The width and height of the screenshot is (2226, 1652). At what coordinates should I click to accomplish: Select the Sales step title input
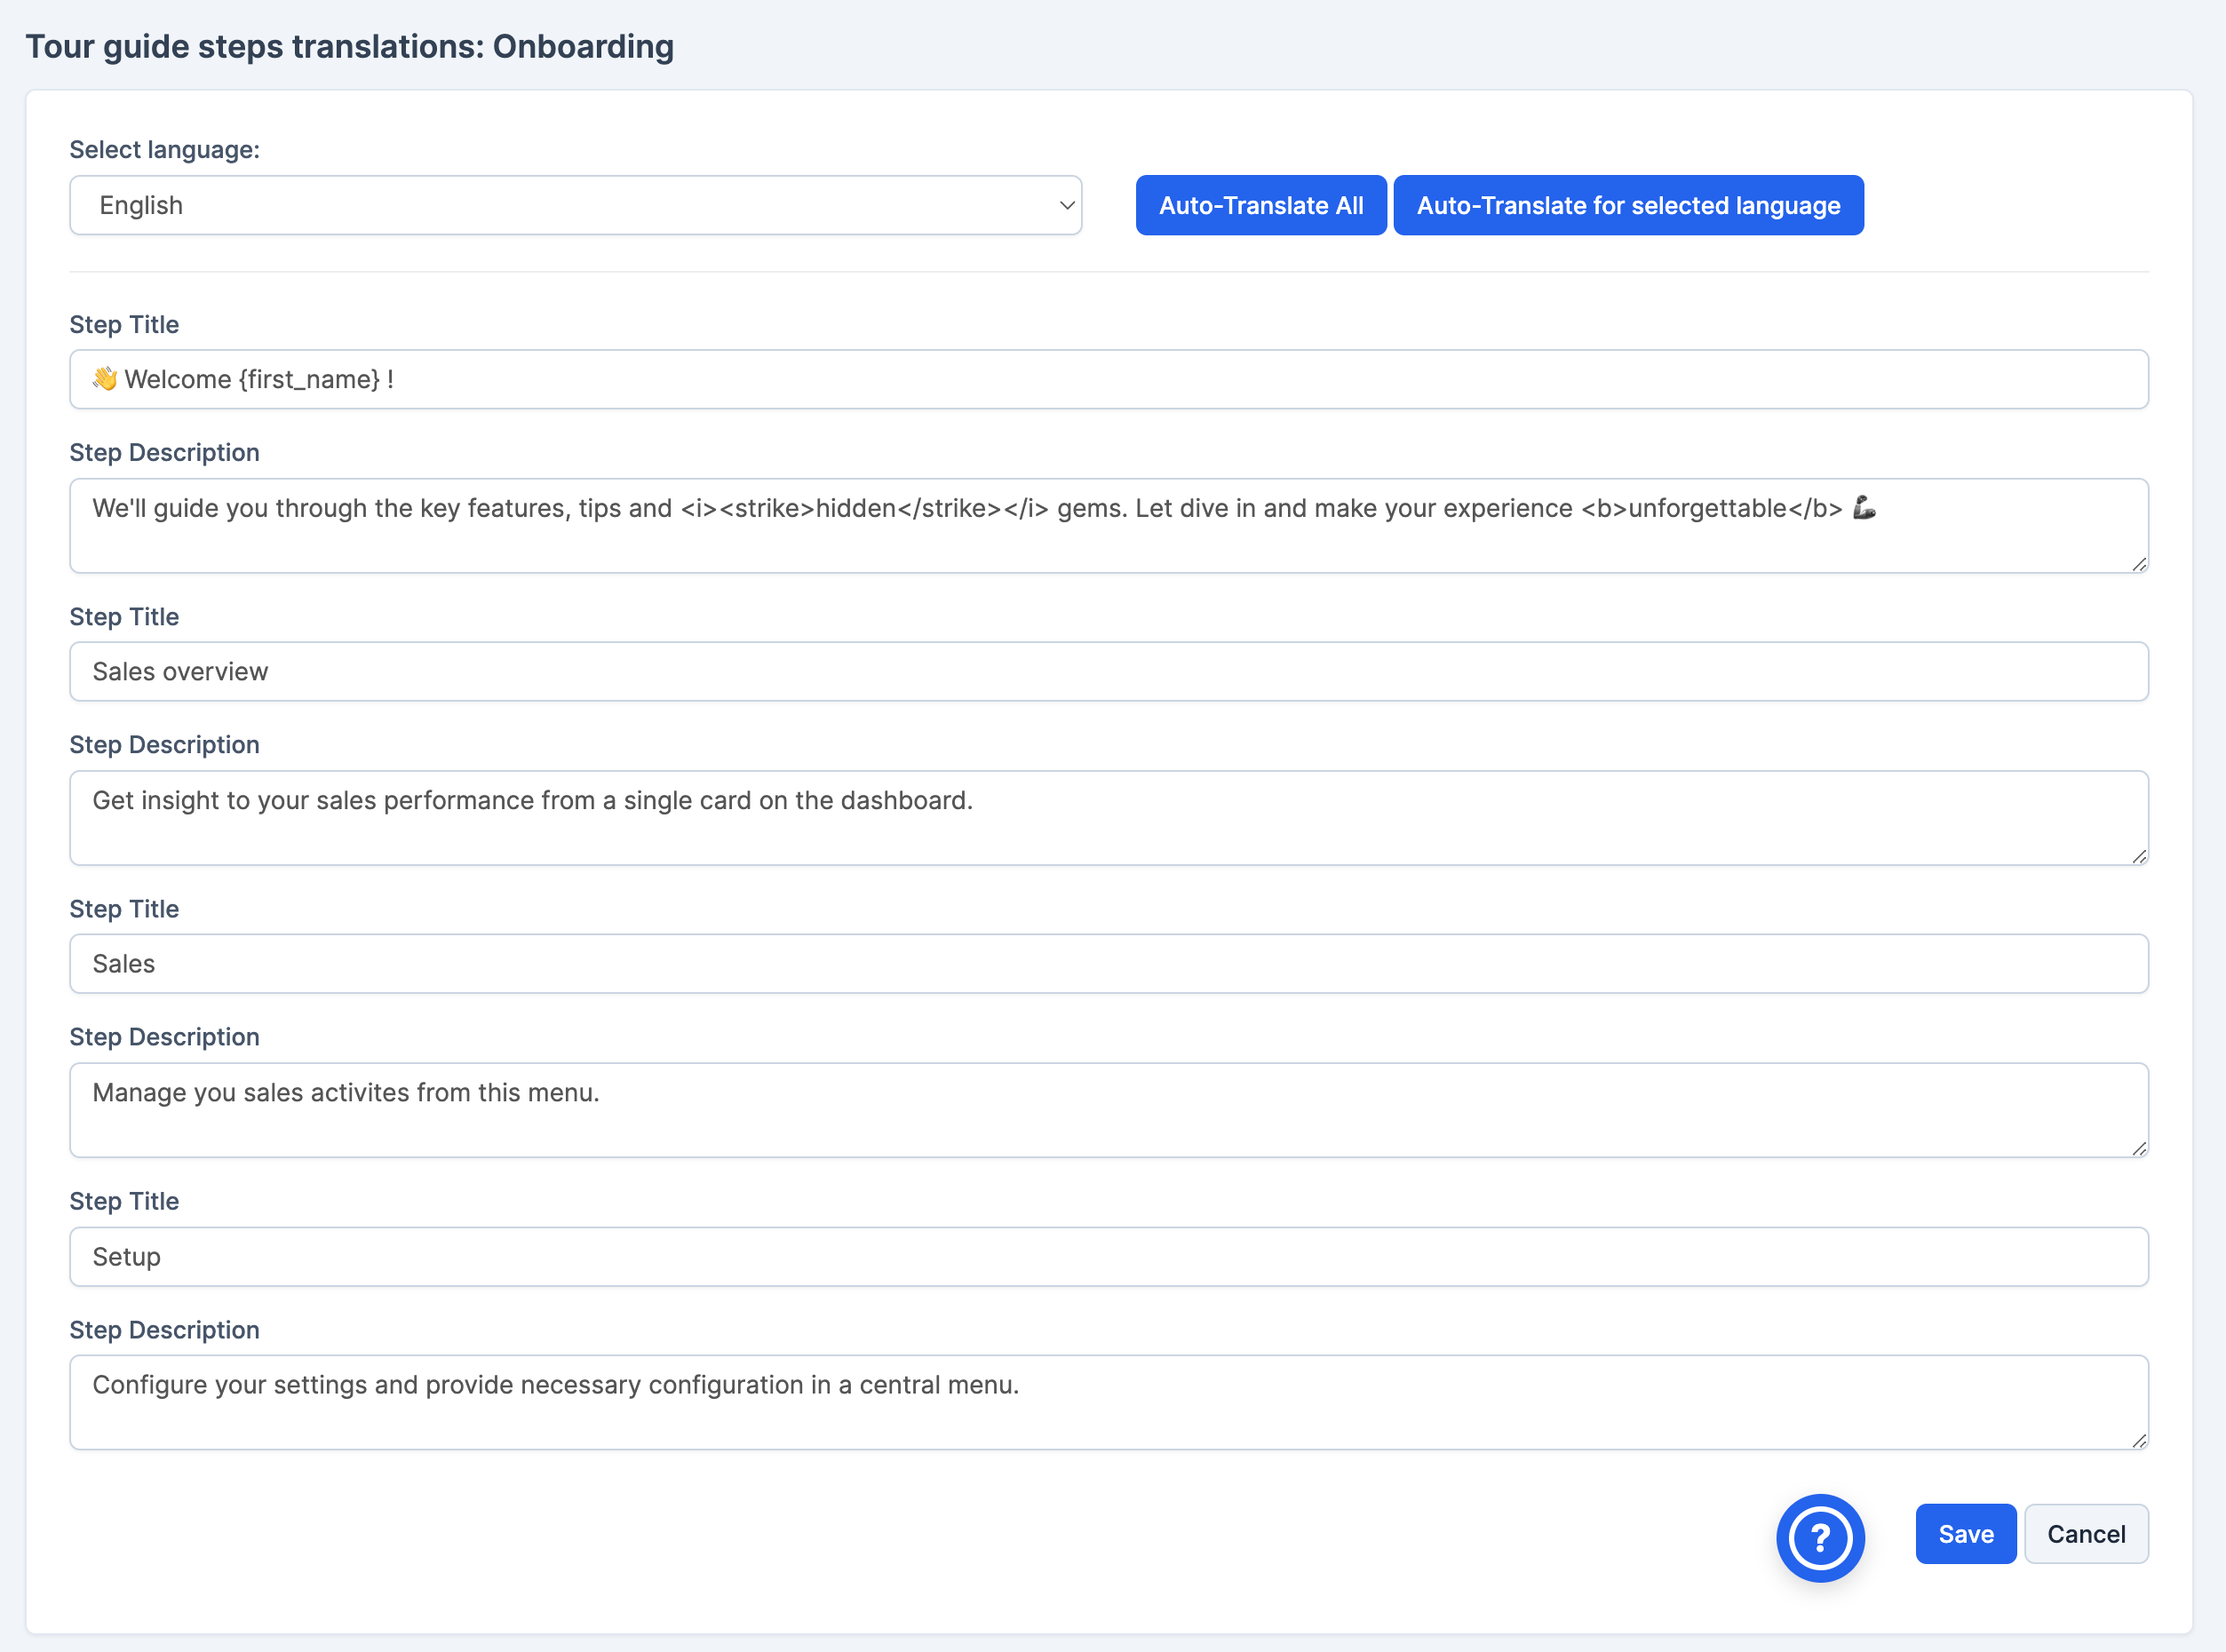(1108, 964)
